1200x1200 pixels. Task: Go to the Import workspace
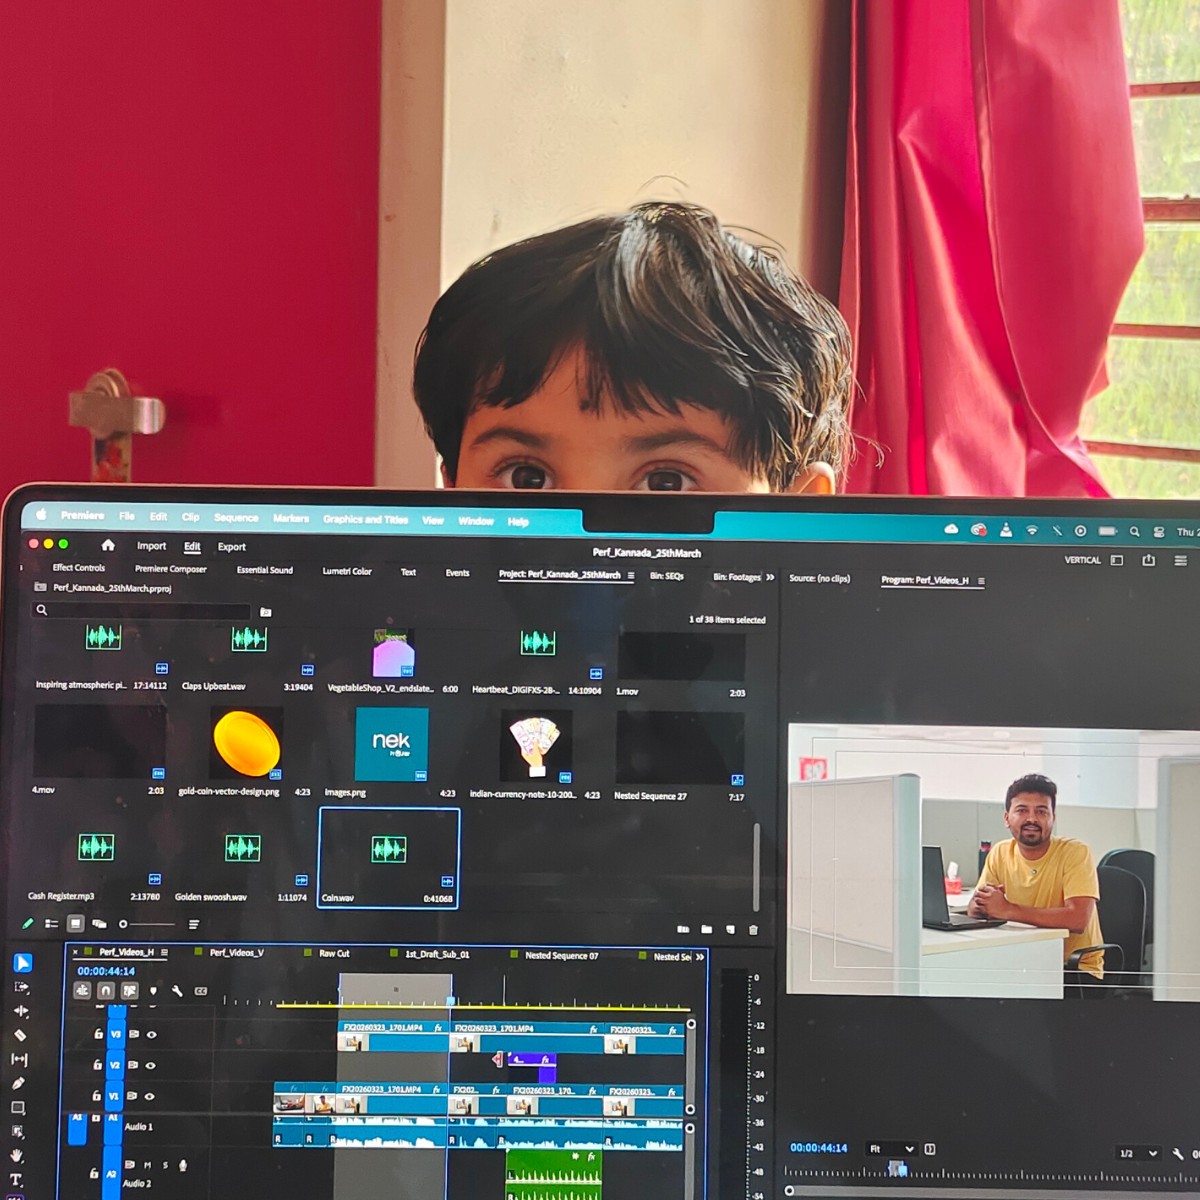pos(152,546)
